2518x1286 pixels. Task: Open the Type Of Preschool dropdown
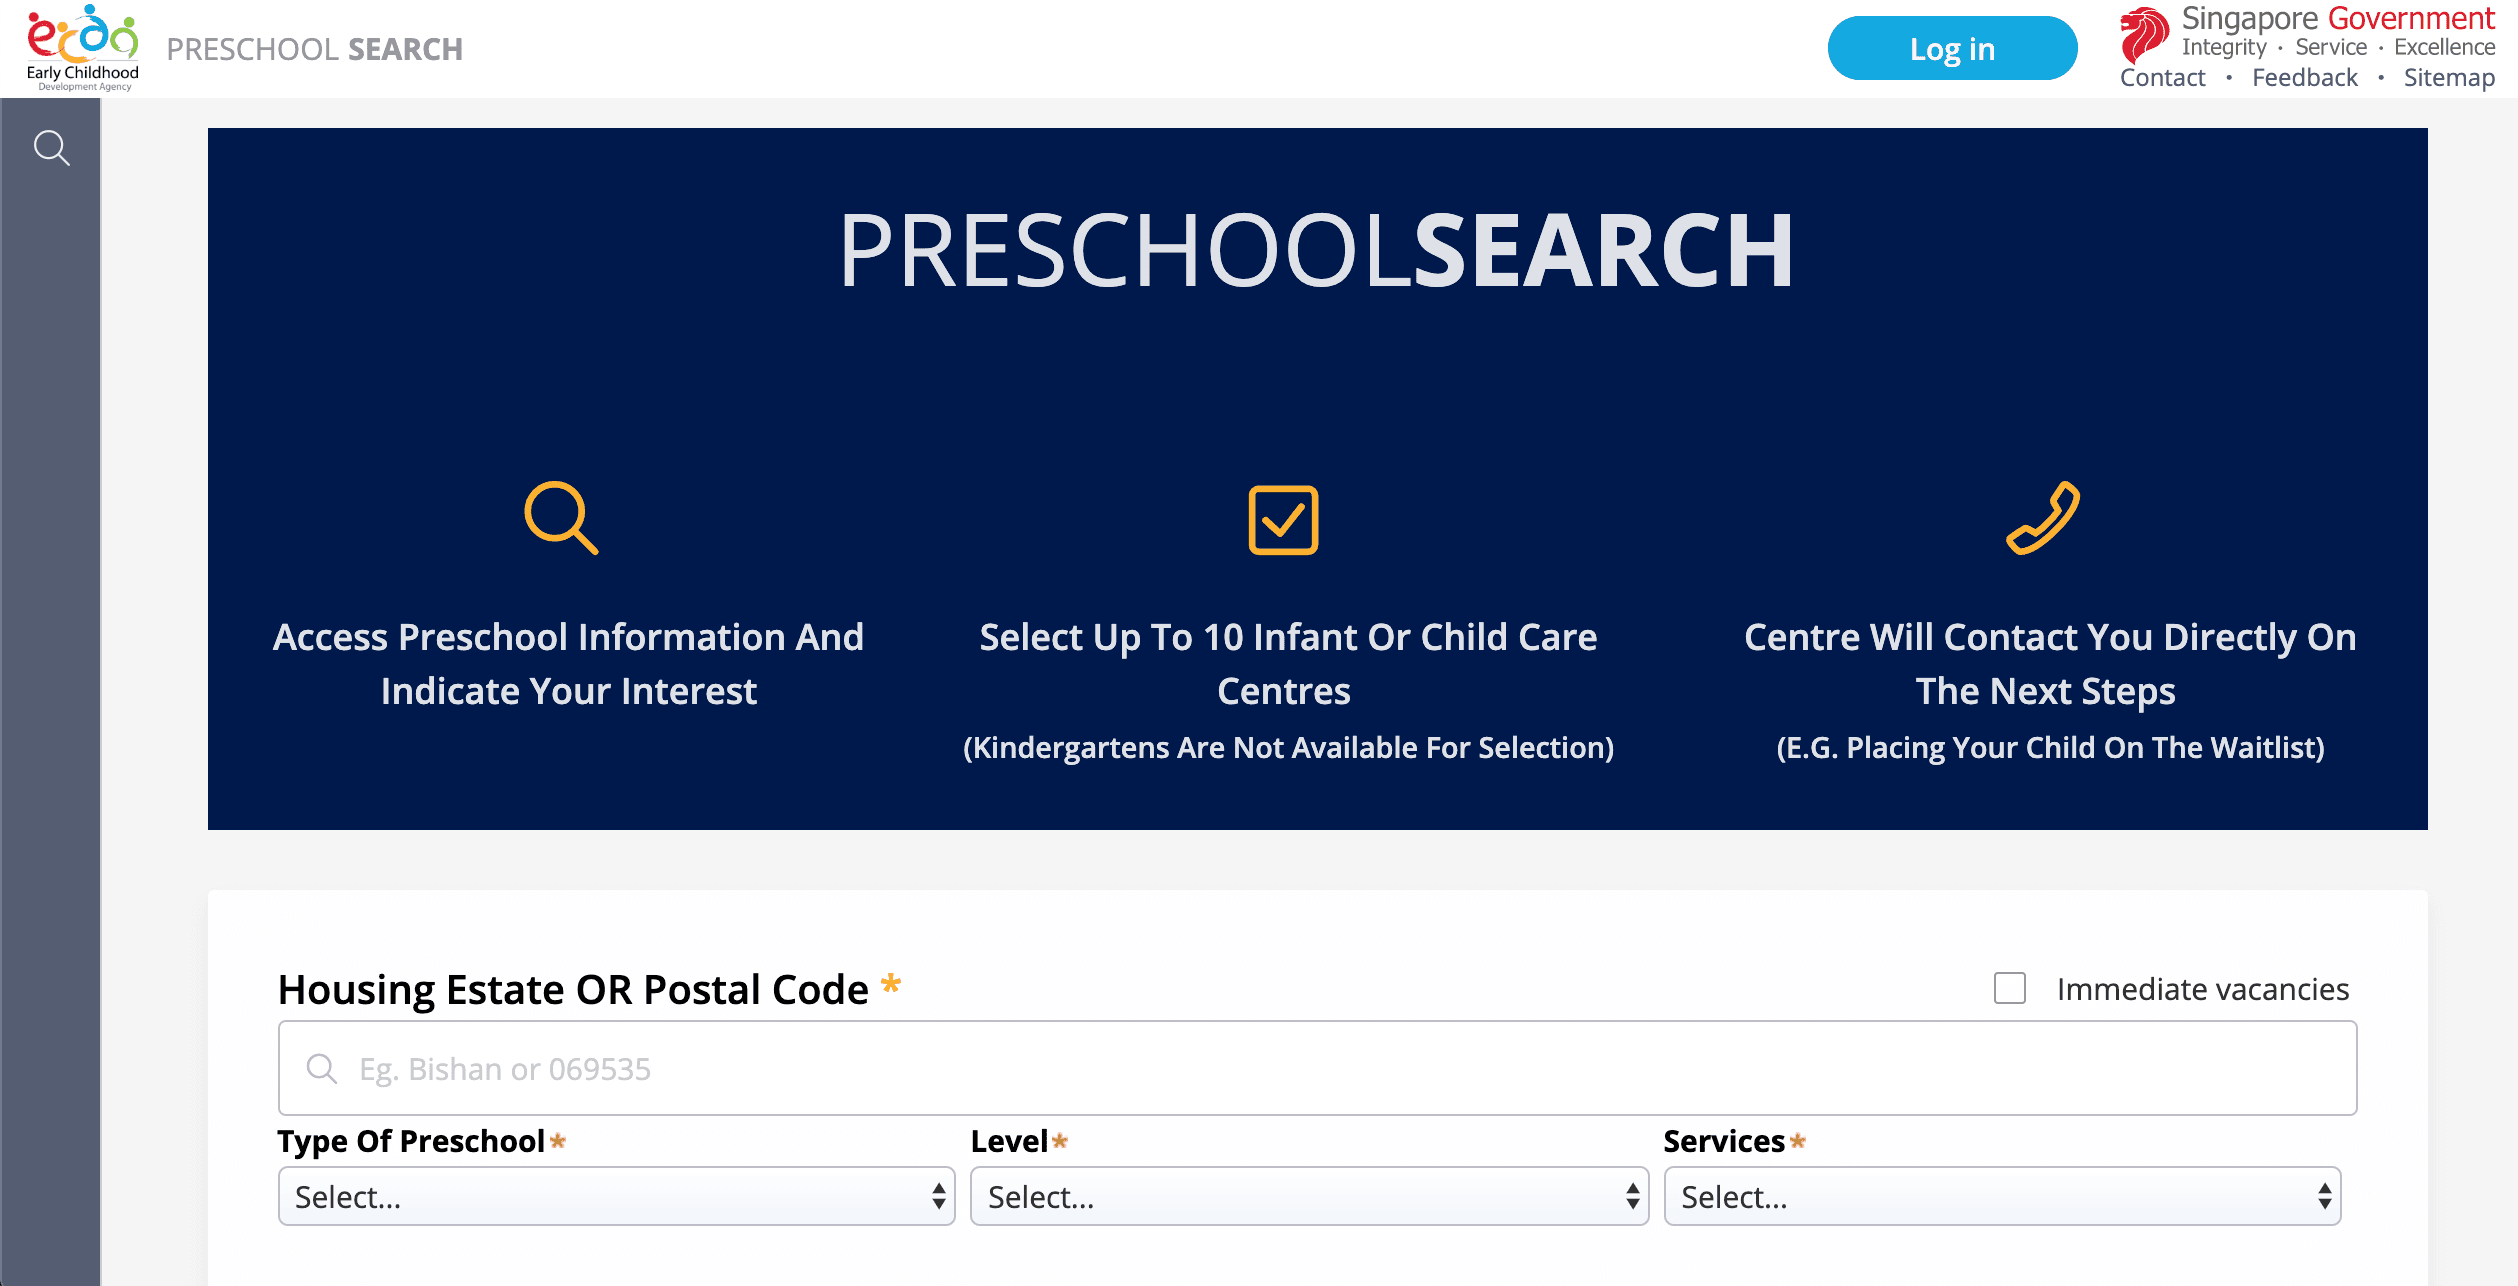616,1196
